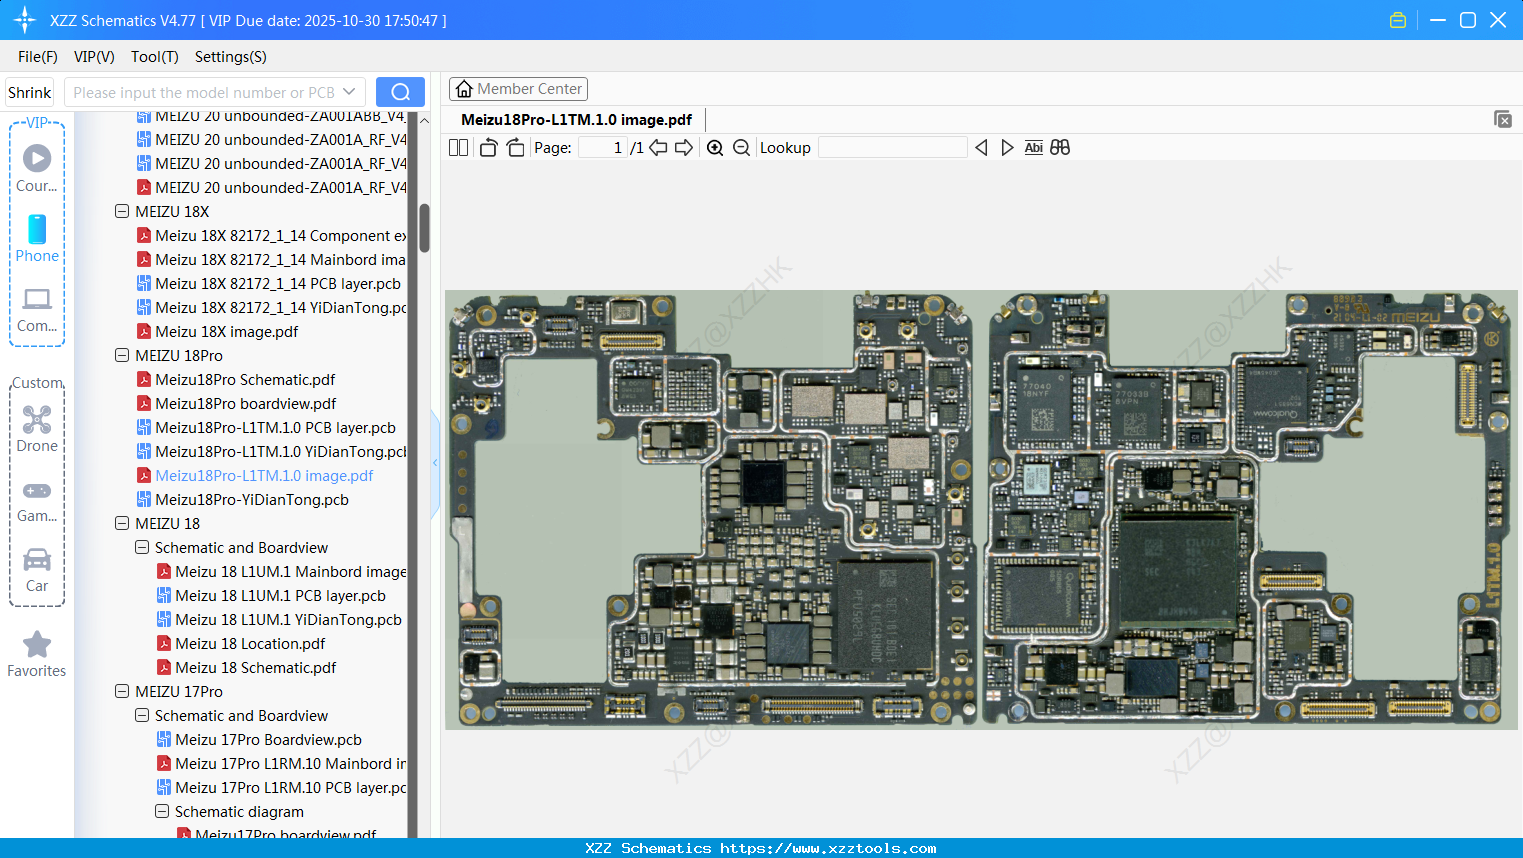
Task: Open the Drone category
Action: 37,429
